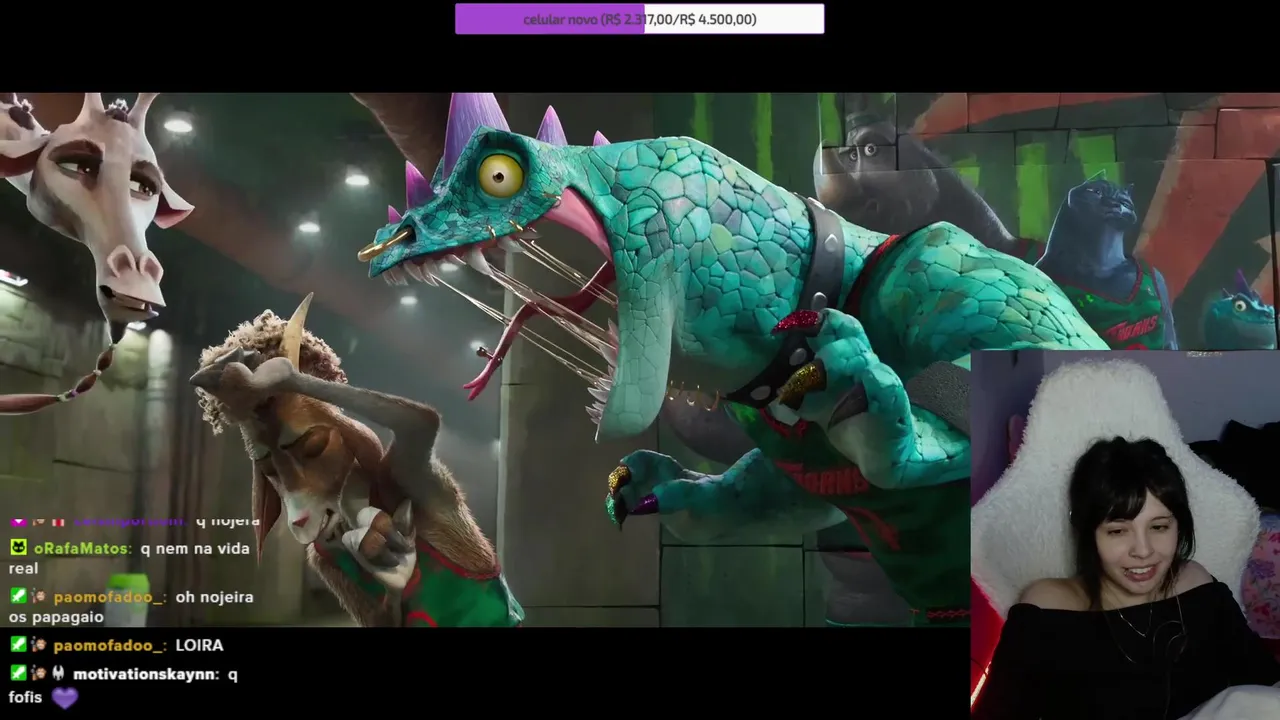
Task: Click moderator sword badge on 'LOIRA' message
Action: tap(19, 645)
